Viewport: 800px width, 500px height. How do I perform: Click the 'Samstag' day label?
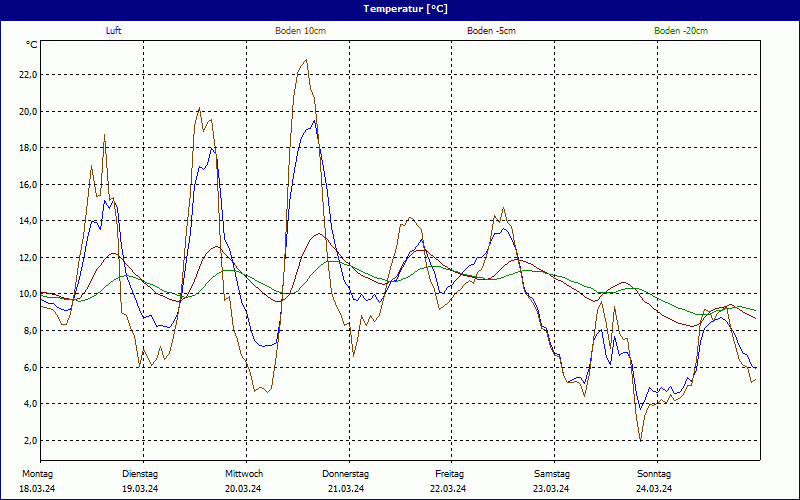tap(552, 474)
